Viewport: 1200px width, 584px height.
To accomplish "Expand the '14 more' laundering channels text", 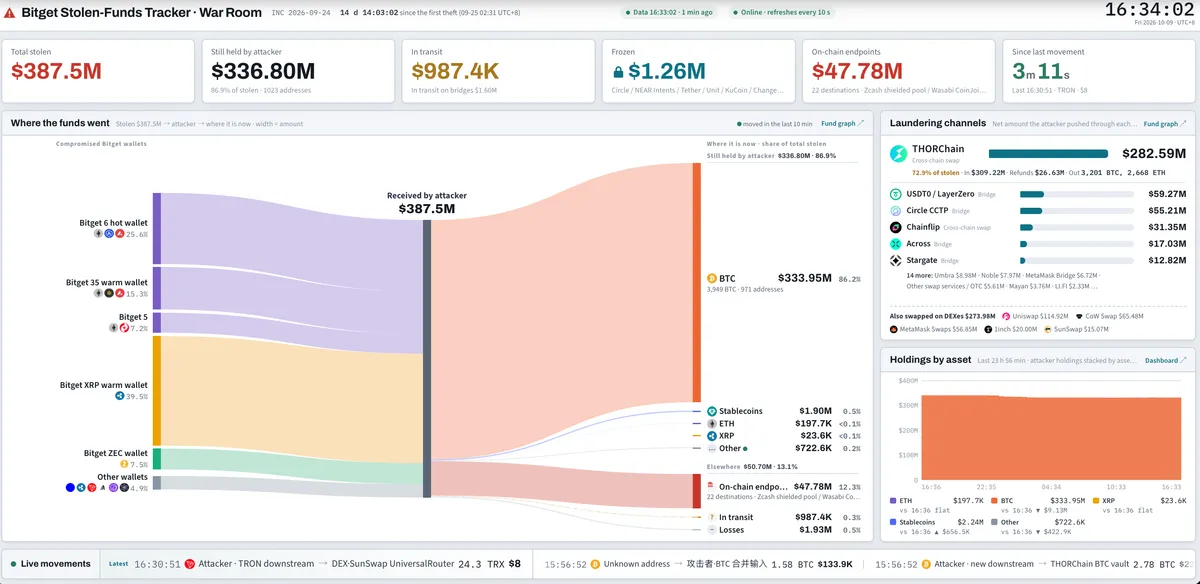I will click(1002, 280).
